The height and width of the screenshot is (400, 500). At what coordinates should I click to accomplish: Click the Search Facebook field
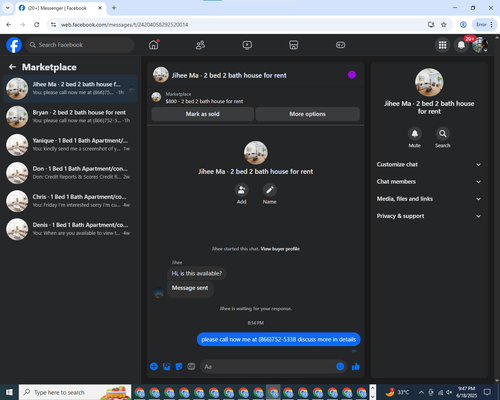point(80,45)
